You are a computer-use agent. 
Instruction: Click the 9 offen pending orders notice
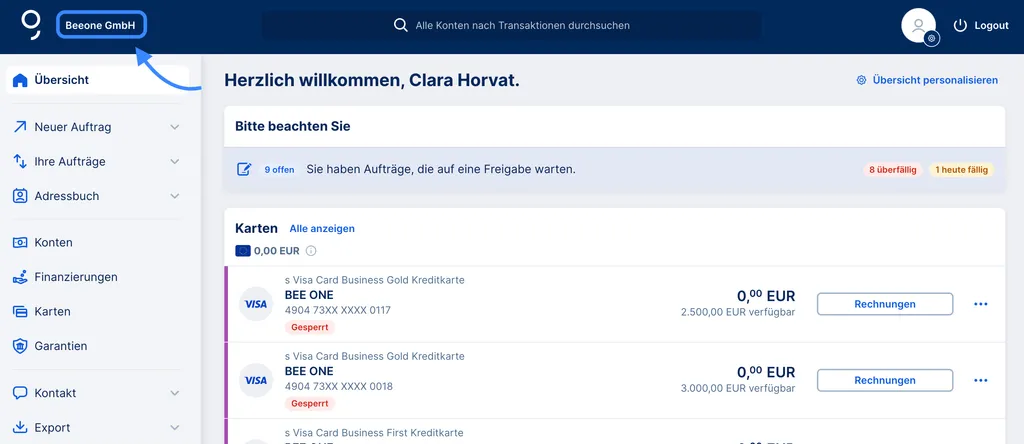[x=279, y=170]
